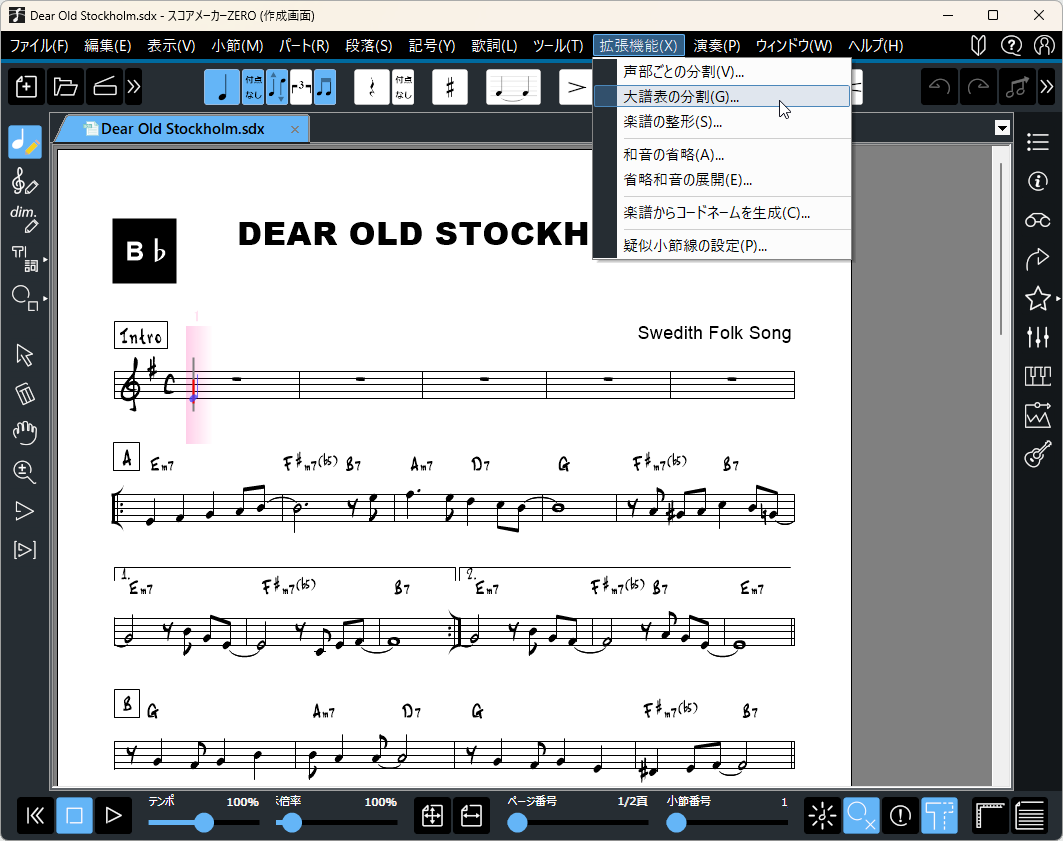Open the 小節(M) menu
Screen dimensions: 1063x841
[237, 45]
